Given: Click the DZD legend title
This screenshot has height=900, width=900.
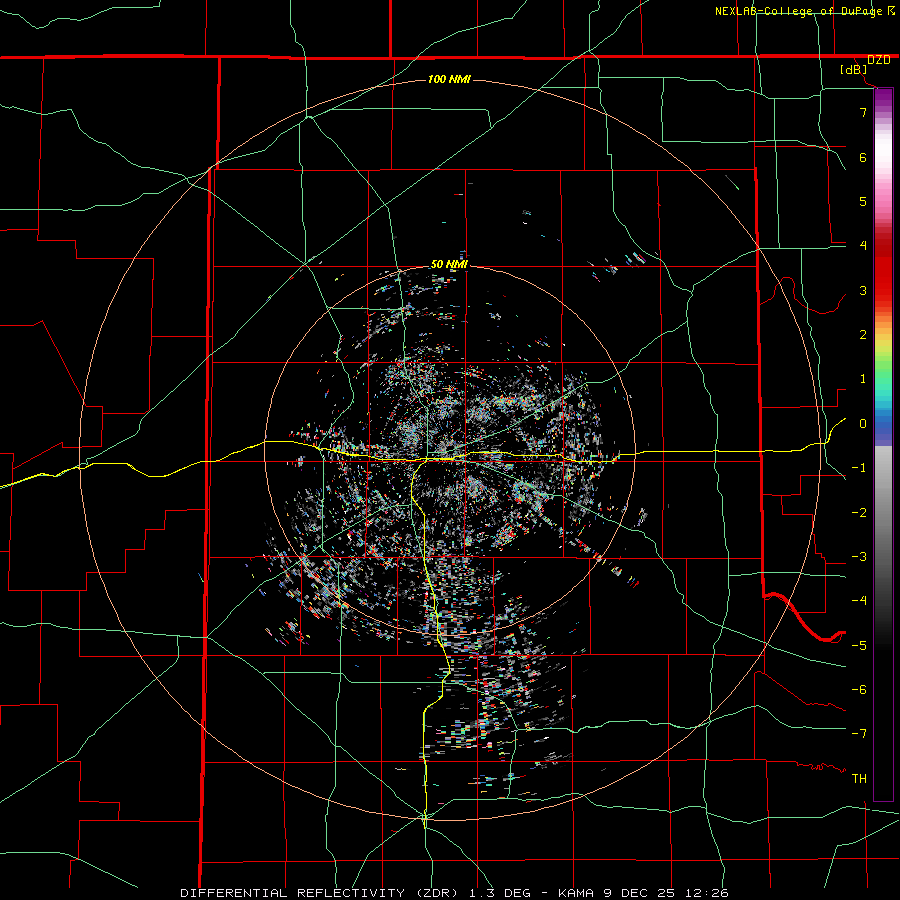Looking at the screenshot, I should pyautogui.click(x=879, y=60).
